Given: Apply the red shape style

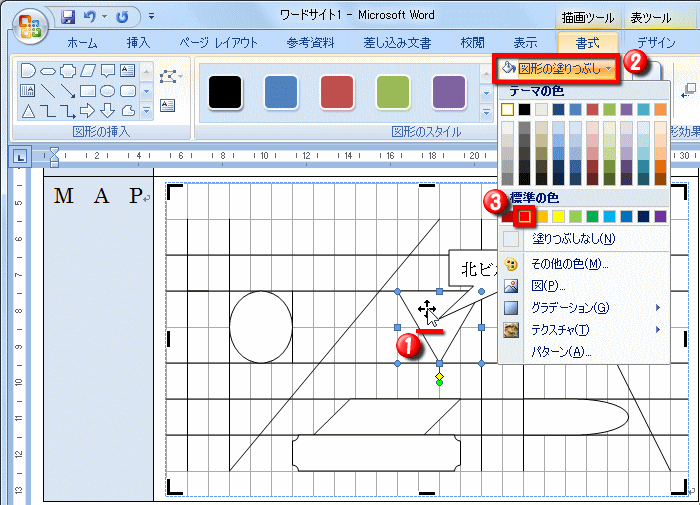Looking at the screenshot, I should click(337, 92).
